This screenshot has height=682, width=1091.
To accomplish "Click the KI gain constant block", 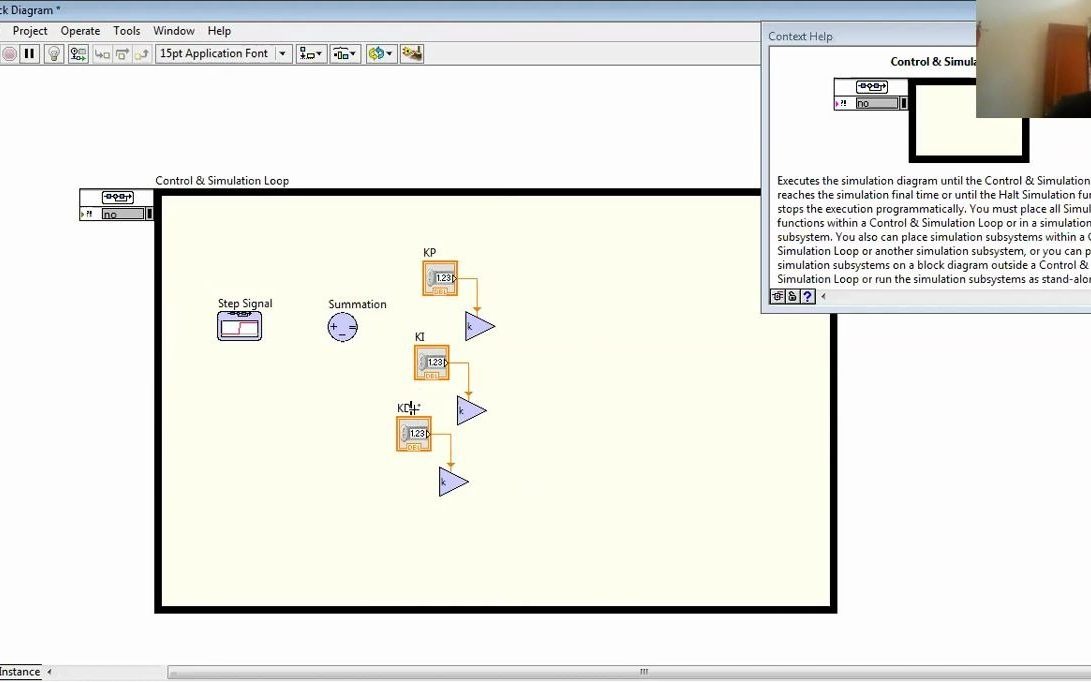I will [x=431, y=362].
